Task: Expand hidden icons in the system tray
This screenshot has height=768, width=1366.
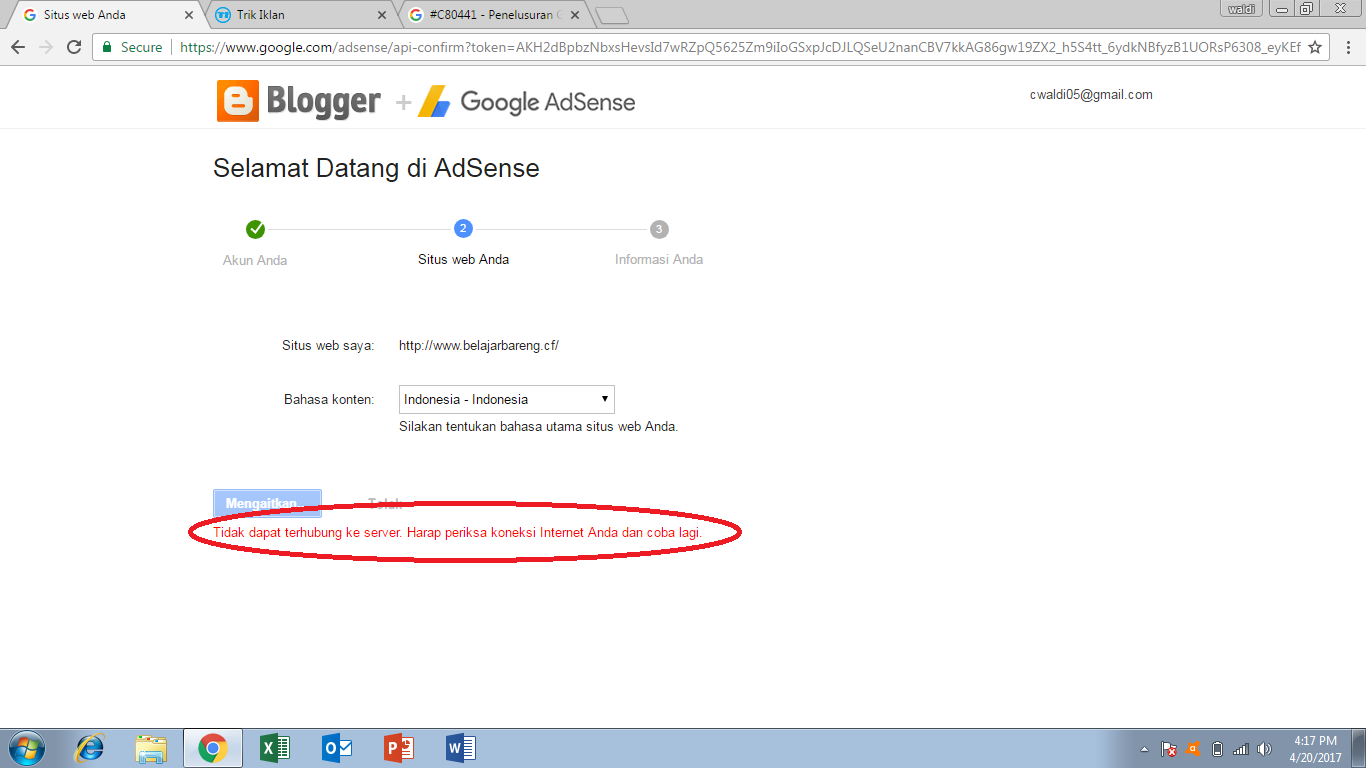Action: (1143, 747)
